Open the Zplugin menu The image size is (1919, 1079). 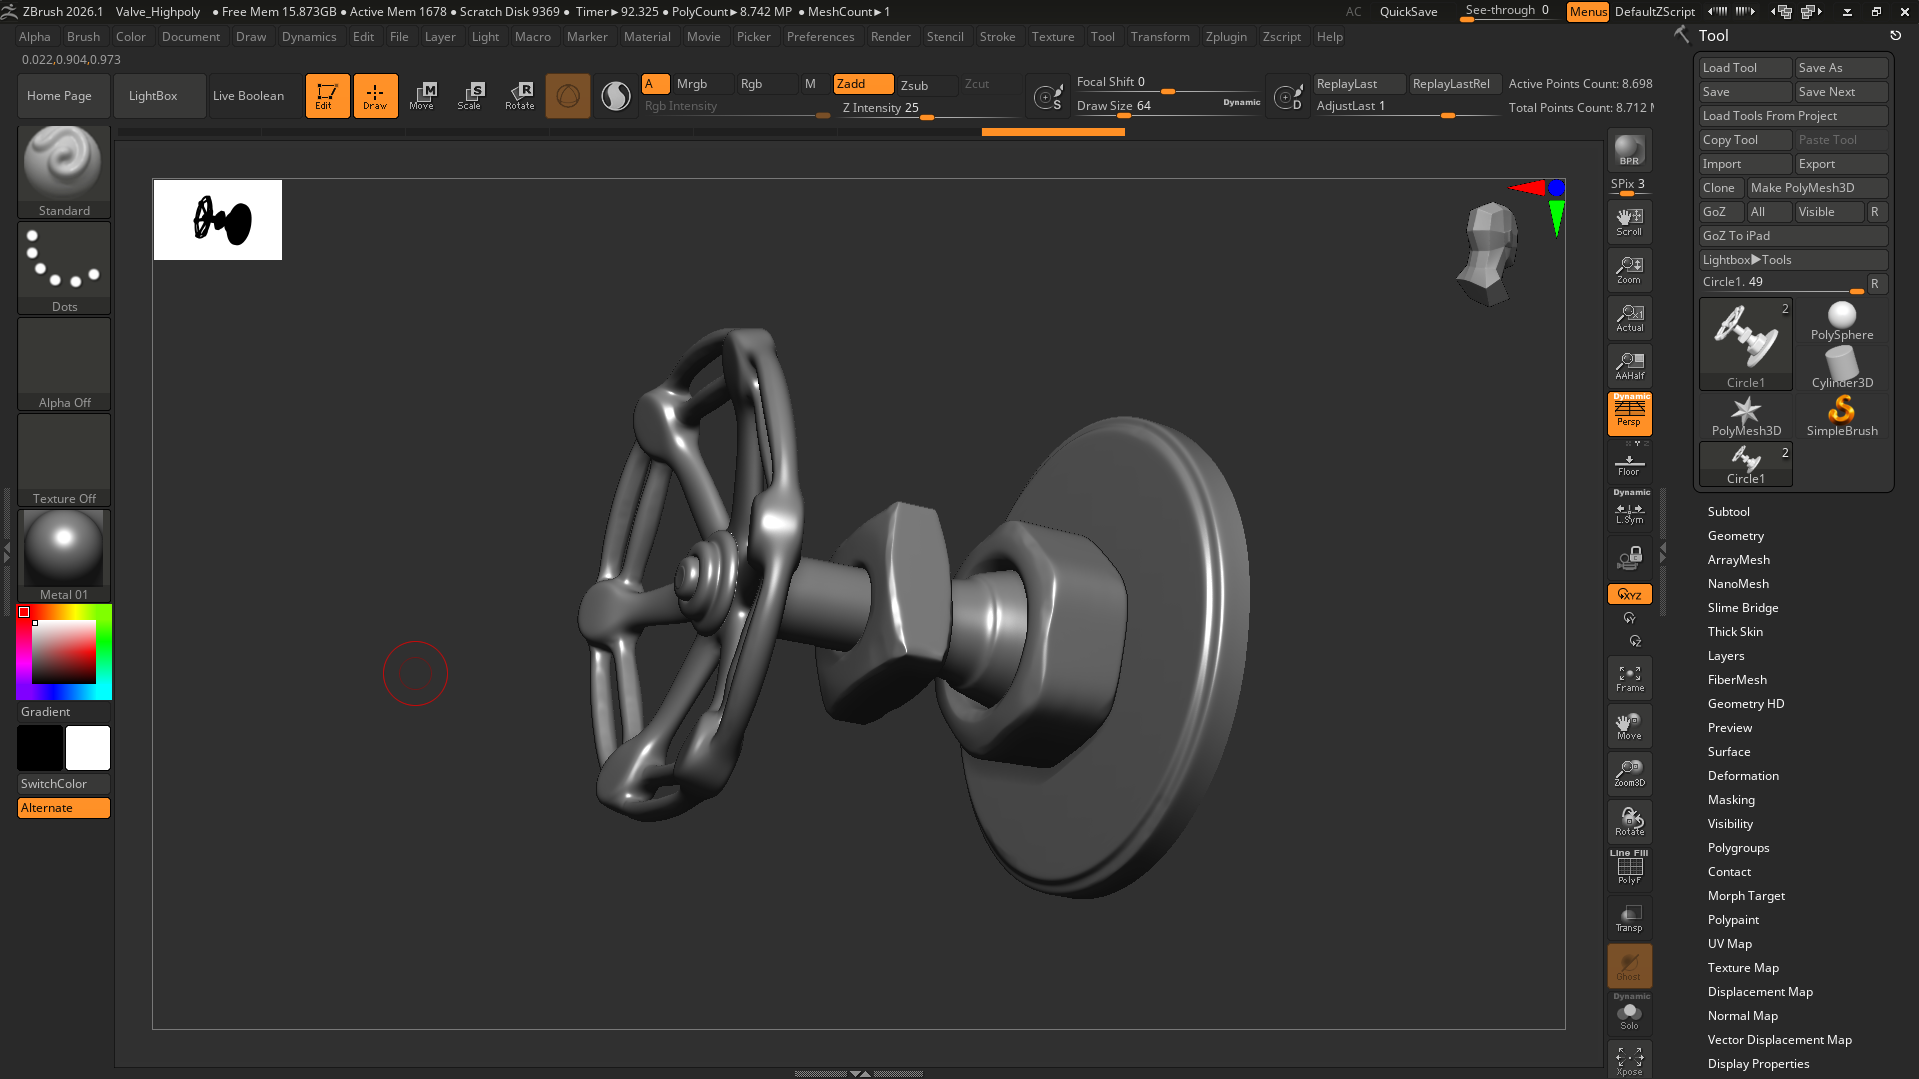click(x=1226, y=37)
